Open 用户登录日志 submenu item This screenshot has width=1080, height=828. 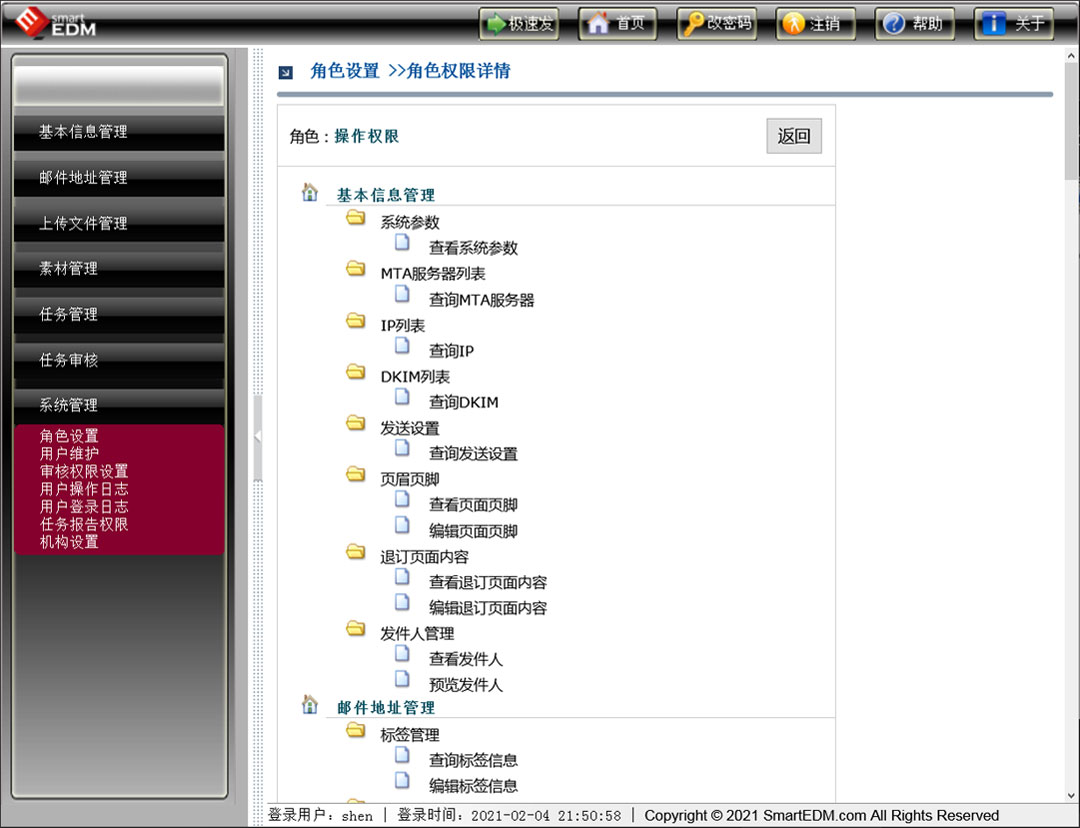[x=84, y=506]
